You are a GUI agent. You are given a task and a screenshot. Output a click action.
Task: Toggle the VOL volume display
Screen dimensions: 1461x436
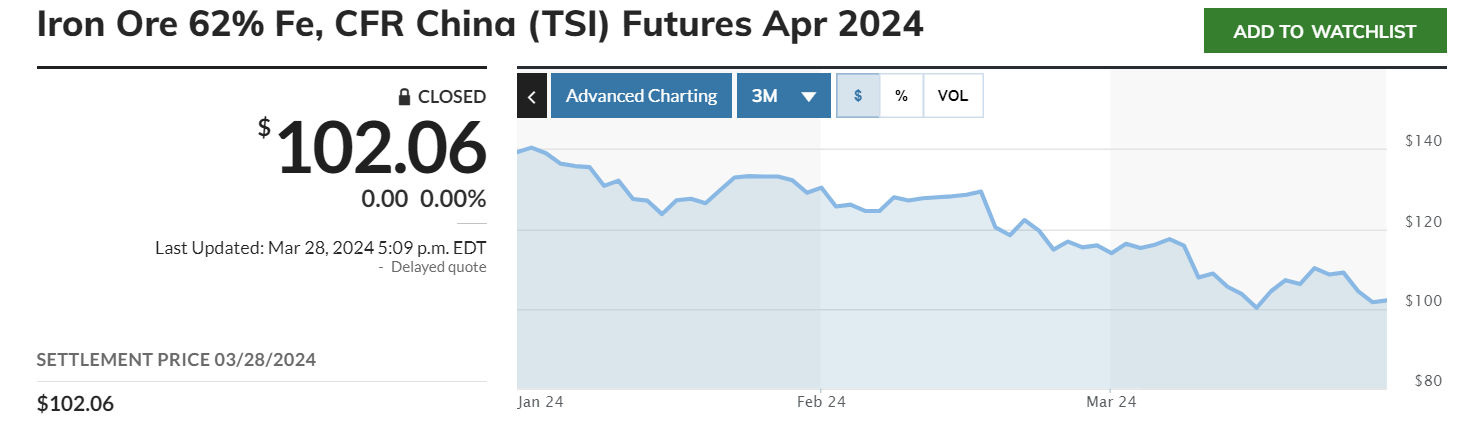953,96
